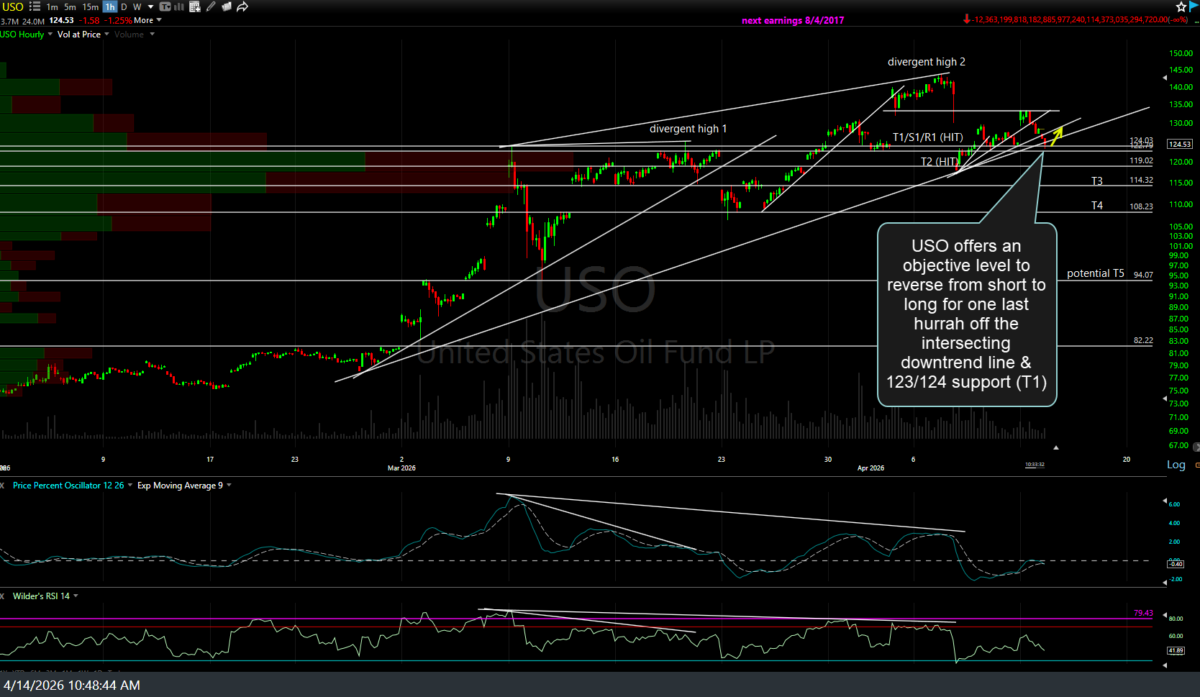Switch to the 1h timeframe
The height and width of the screenshot is (697, 1200).
[110, 6]
